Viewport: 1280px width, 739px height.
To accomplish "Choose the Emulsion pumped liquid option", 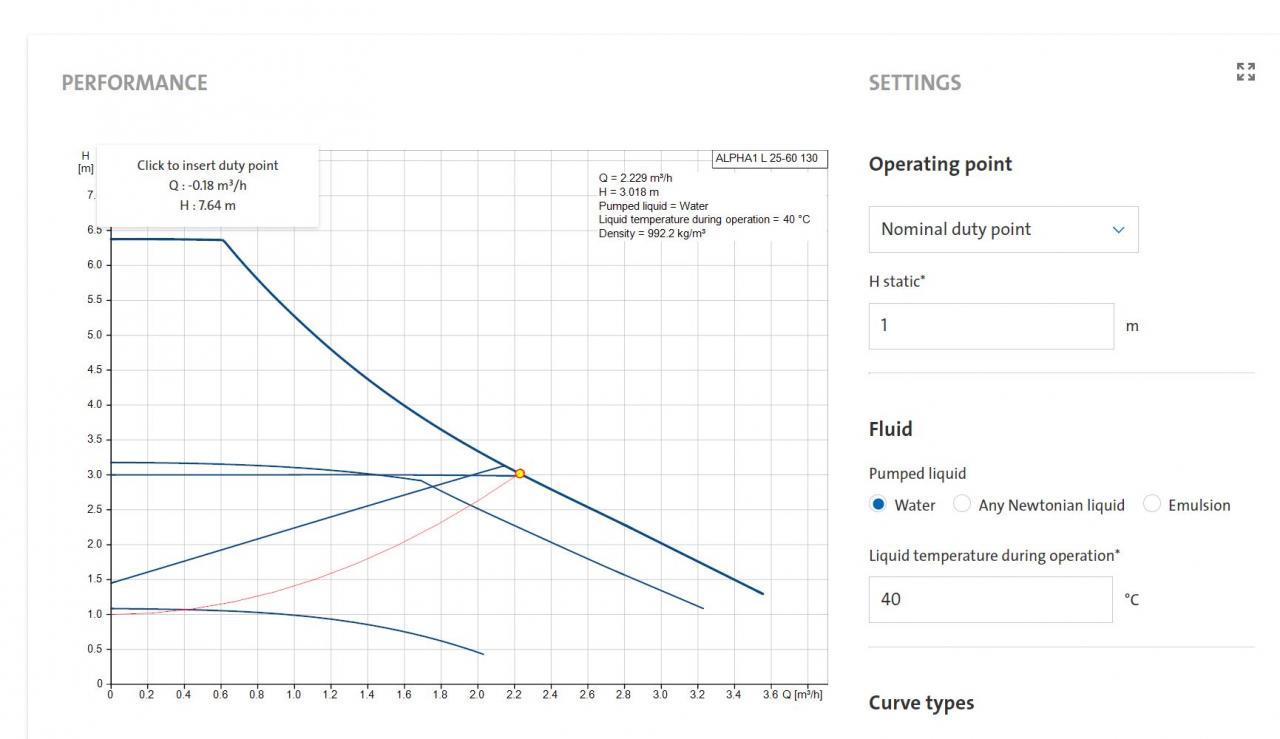I will 1151,505.
